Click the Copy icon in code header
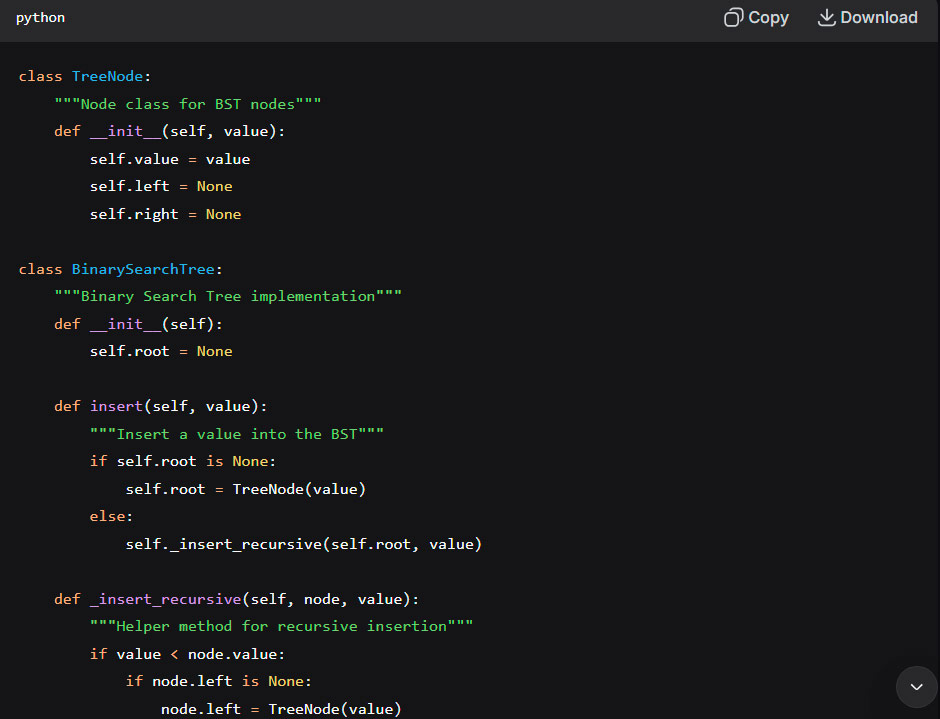 pyautogui.click(x=733, y=18)
